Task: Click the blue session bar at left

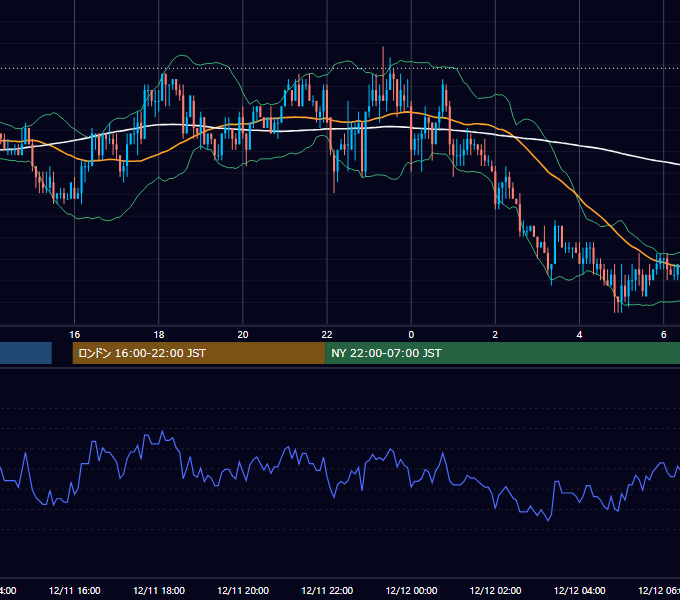Action: click(26, 353)
